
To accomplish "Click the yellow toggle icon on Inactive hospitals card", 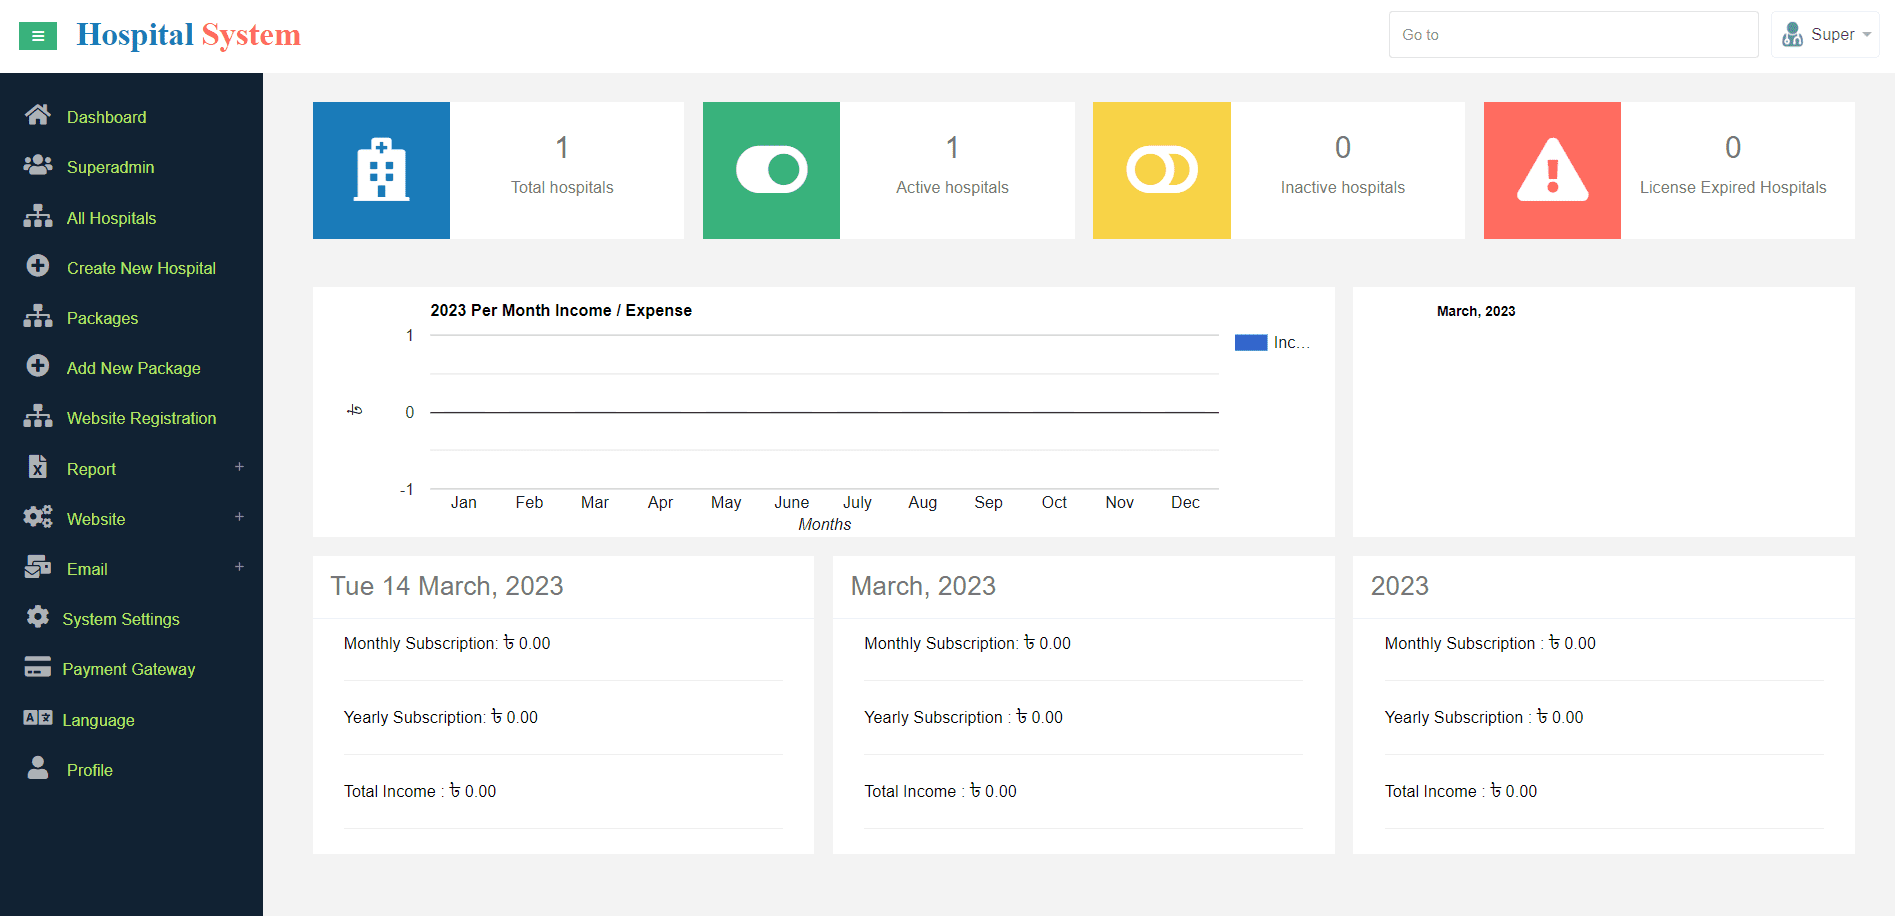I will [1161, 170].
